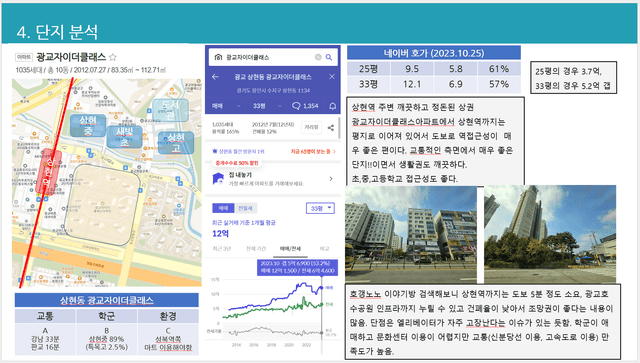Click the 상현역 주변 깨끗하고 정돈된 상권 text
The height and width of the screenshot is (363, 640).
[x=413, y=107]
